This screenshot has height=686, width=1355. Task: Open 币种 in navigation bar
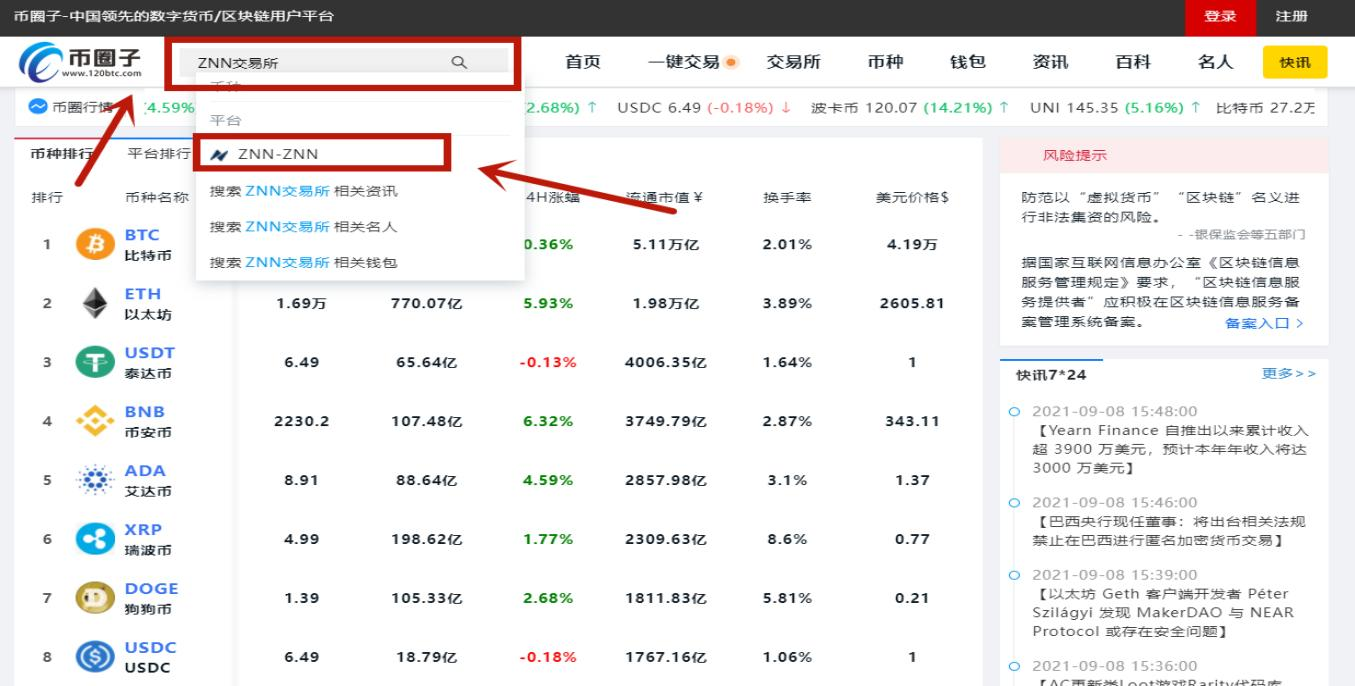(885, 62)
